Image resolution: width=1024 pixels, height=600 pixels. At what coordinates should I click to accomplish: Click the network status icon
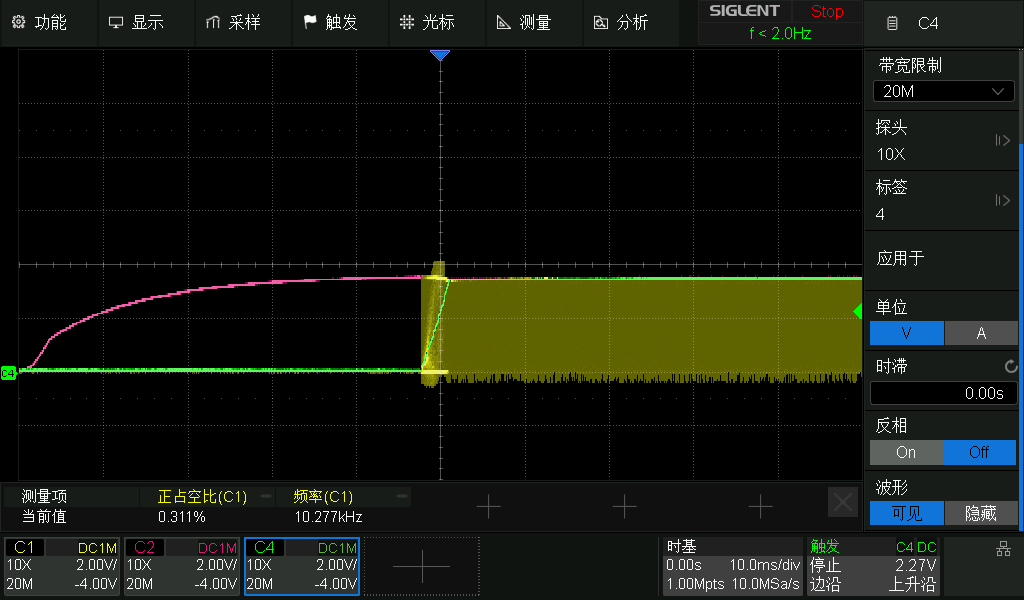click(x=1004, y=549)
